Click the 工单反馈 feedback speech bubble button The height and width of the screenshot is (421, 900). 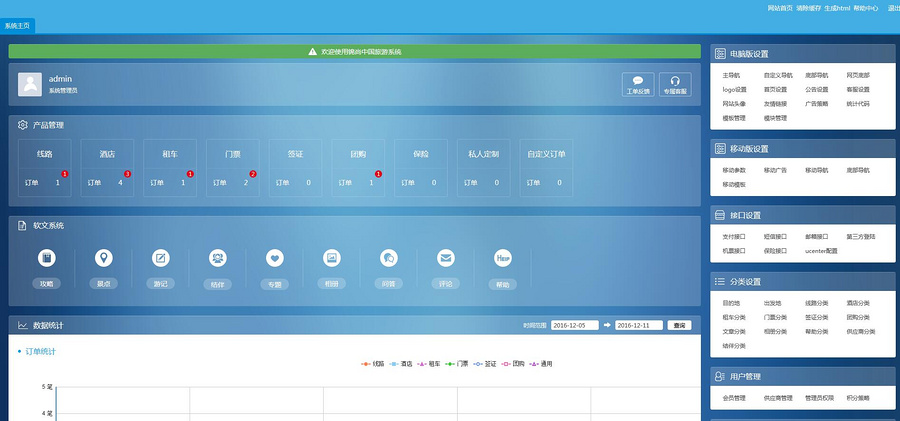tap(638, 84)
